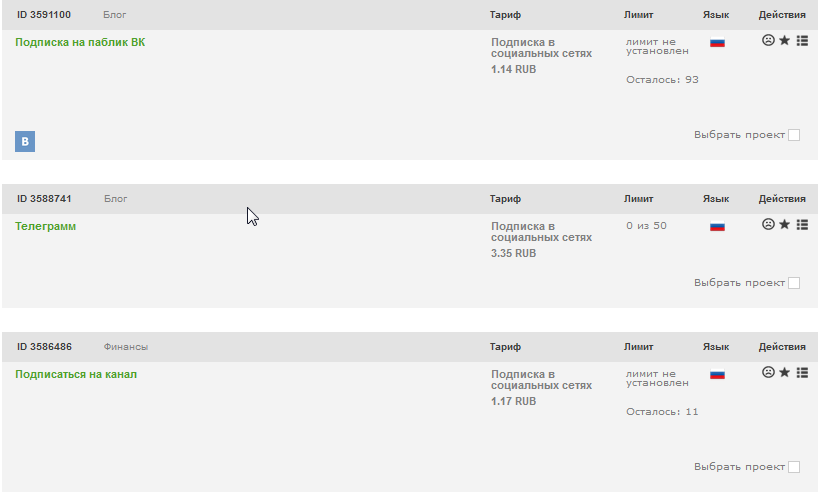The width and height of the screenshot is (818, 492).
Task: Click the Финансы category label
Action: point(126,347)
